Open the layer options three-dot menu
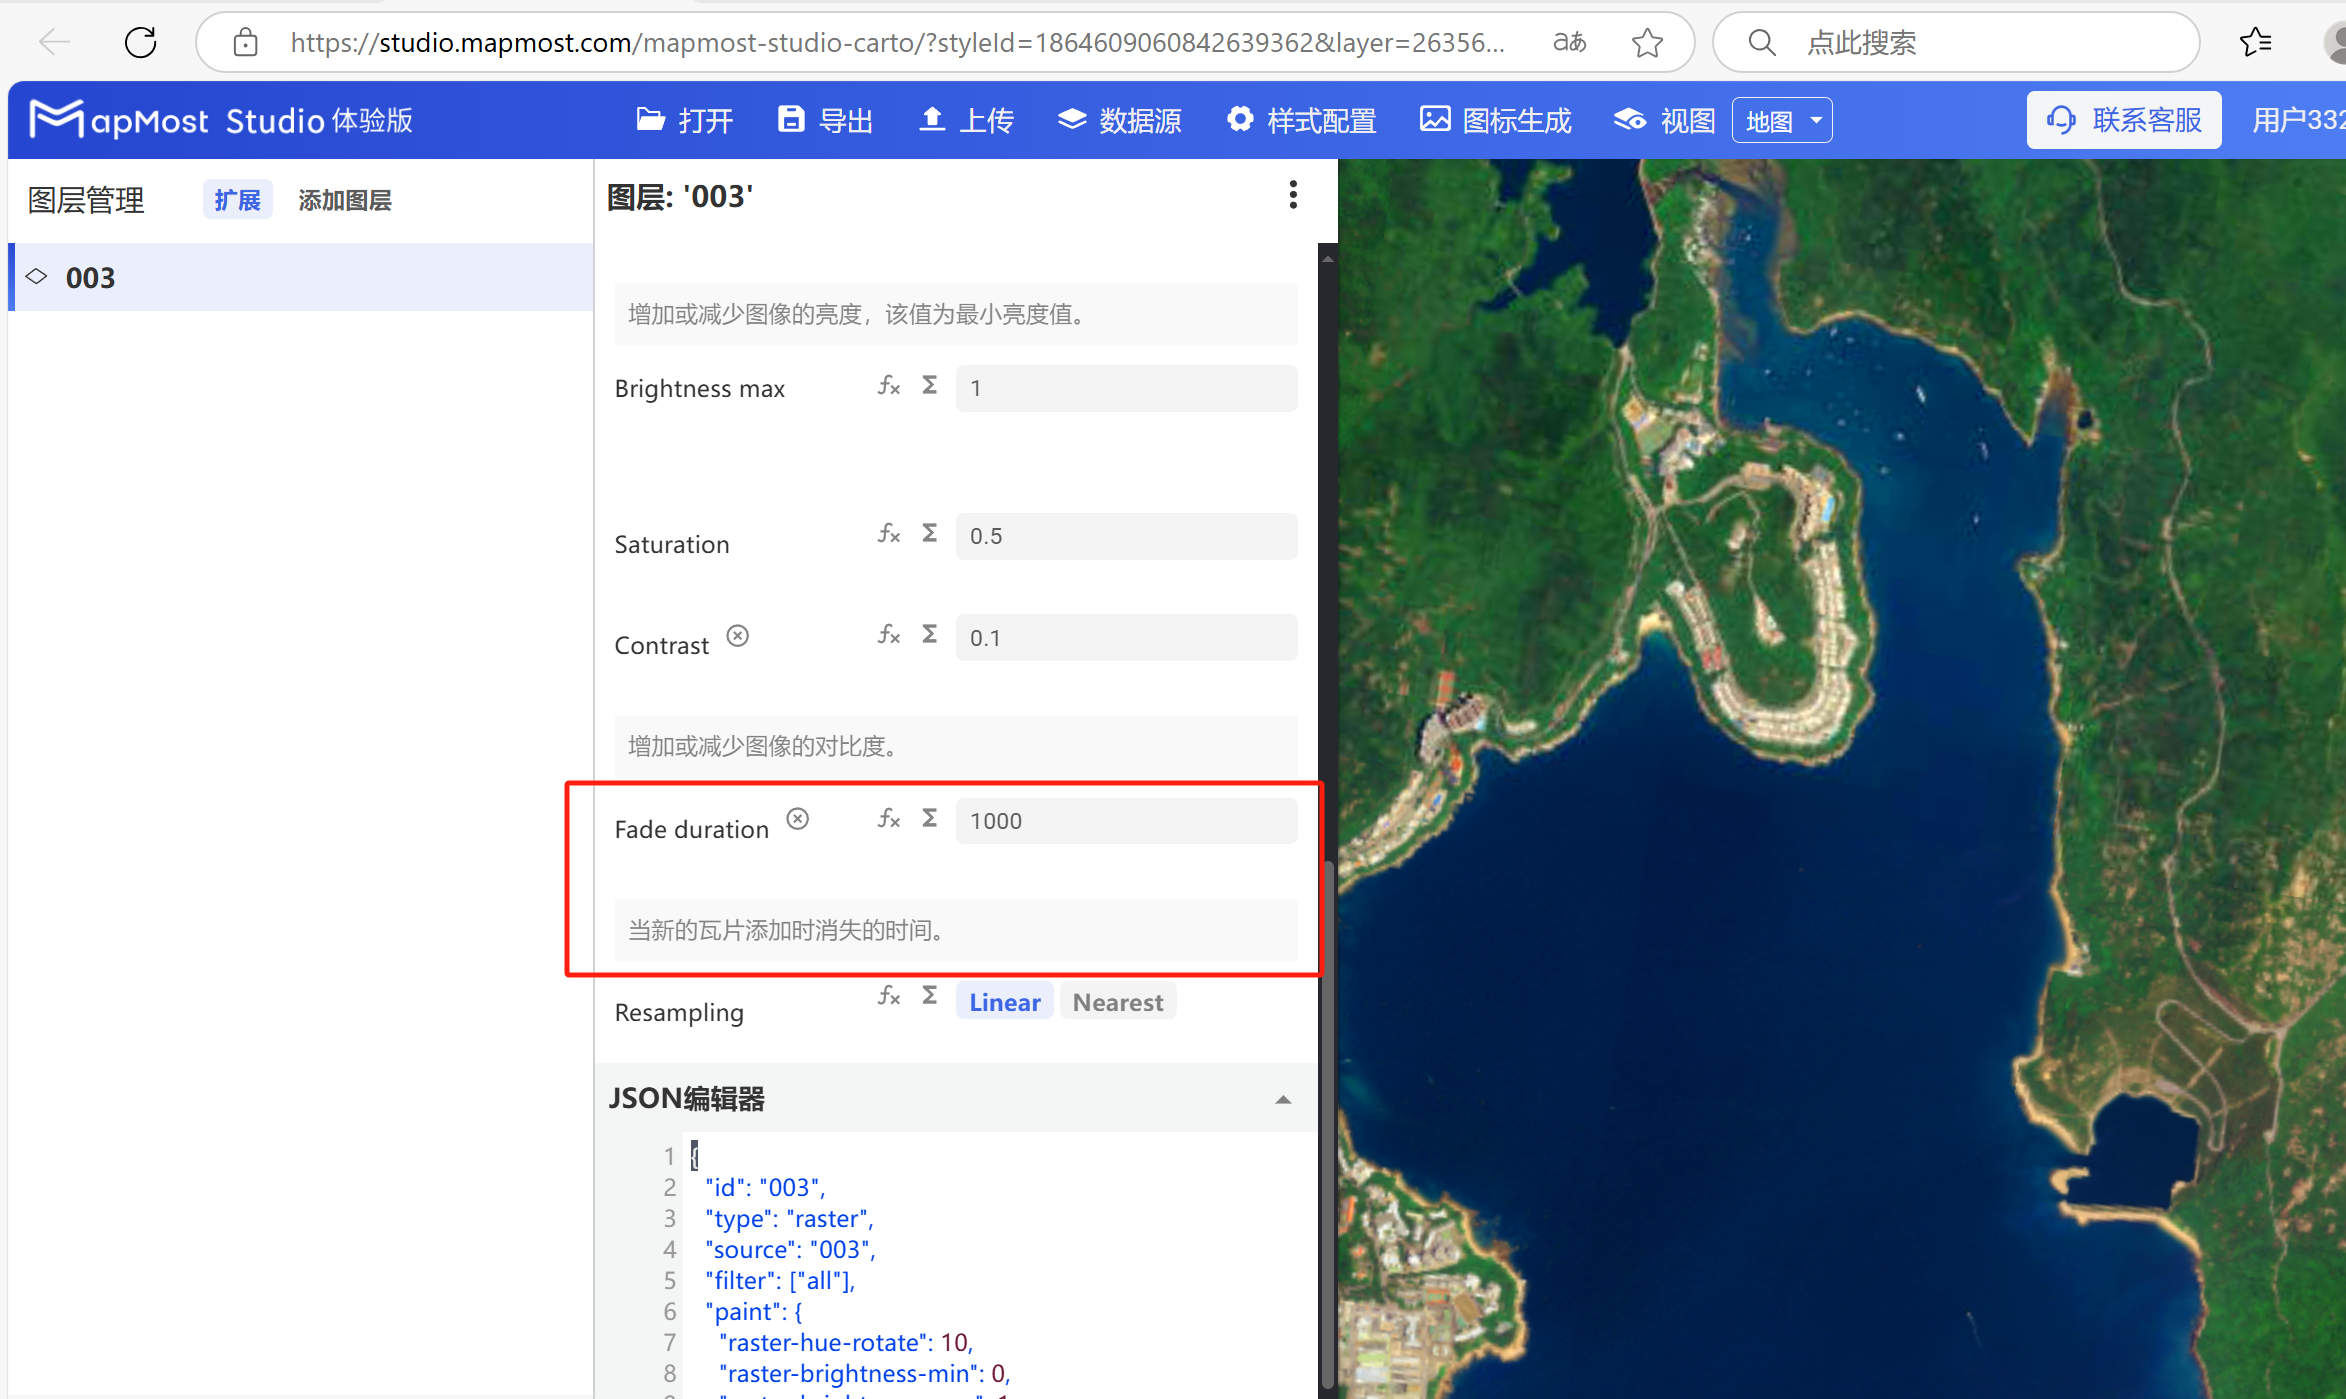This screenshot has height=1399, width=2346. pyautogui.click(x=1293, y=195)
